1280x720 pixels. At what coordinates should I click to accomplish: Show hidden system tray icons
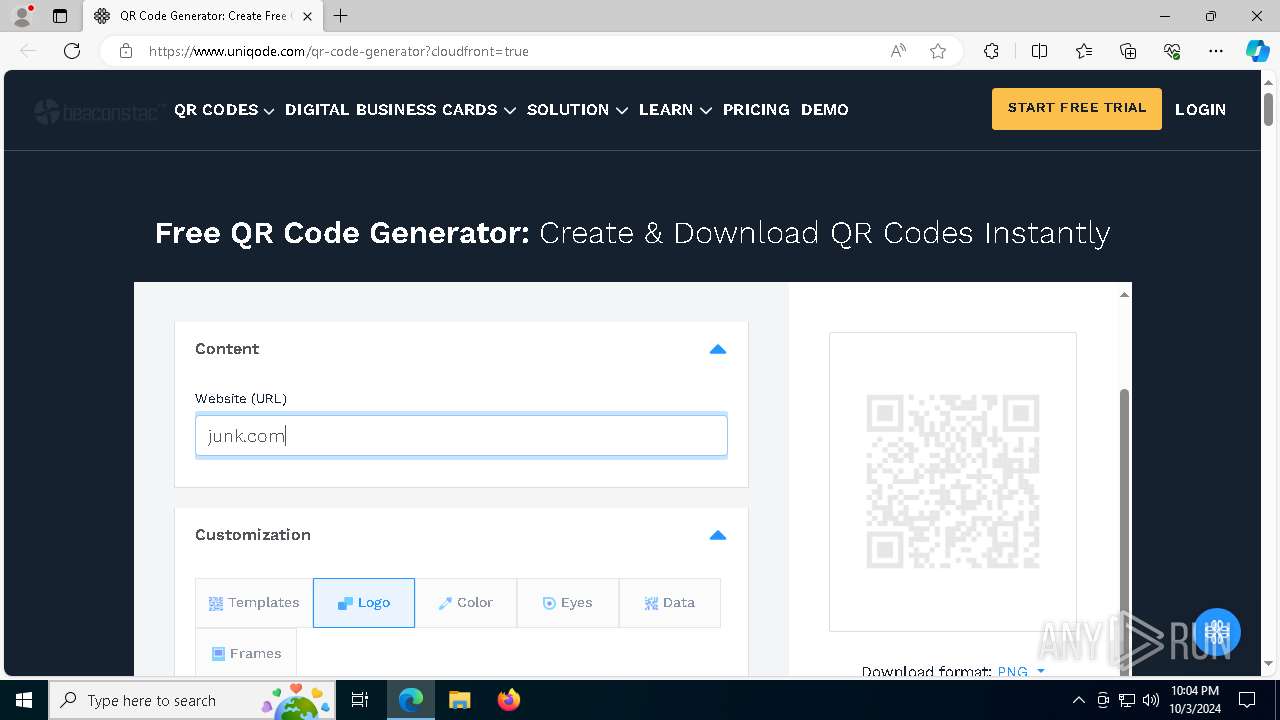point(1078,700)
